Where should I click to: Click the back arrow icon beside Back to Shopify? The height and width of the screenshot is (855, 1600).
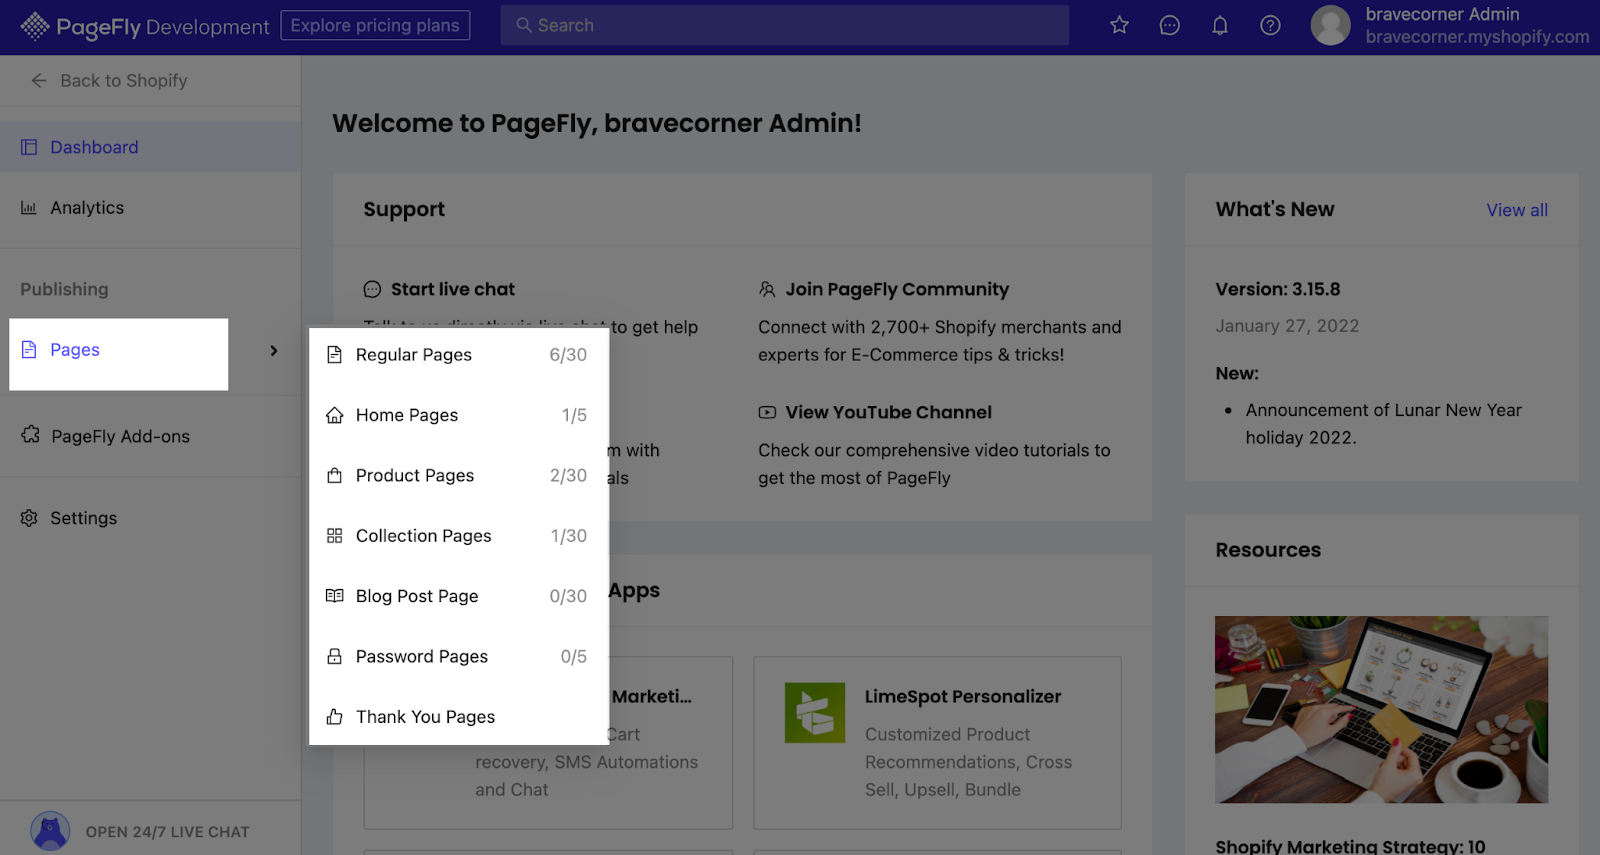click(x=39, y=80)
